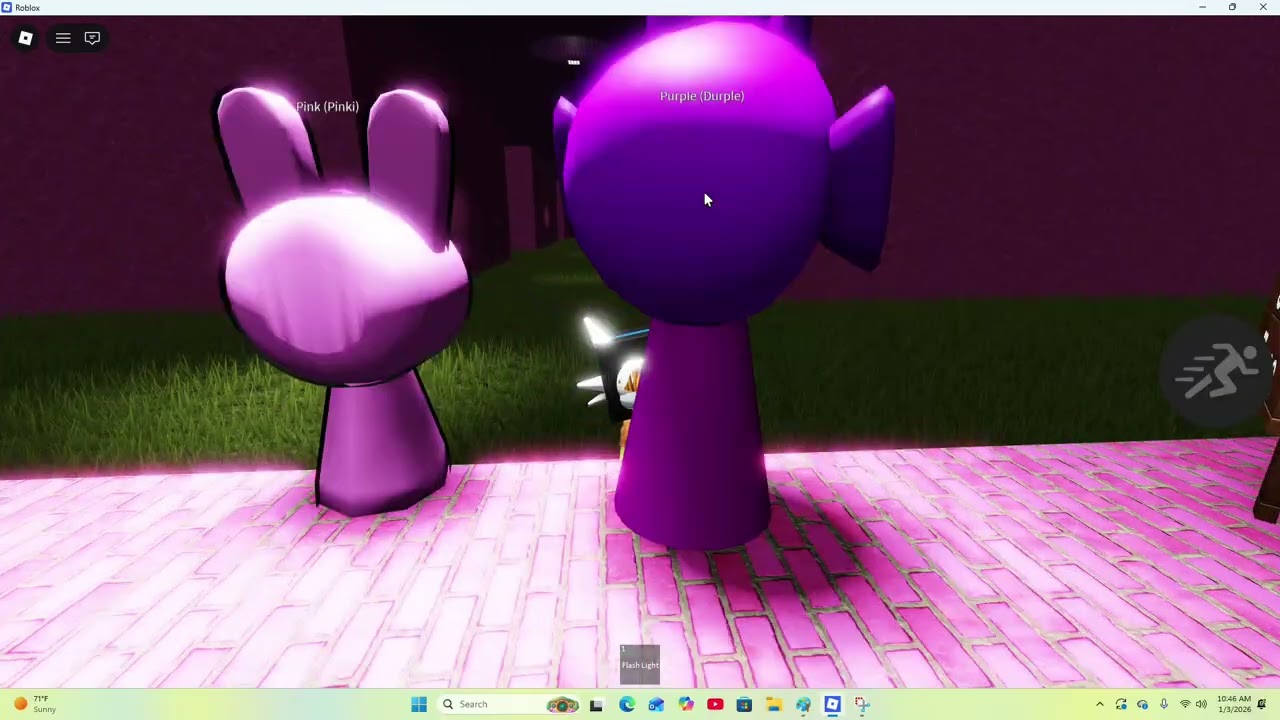The image size is (1280, 720).
Task: Launch Microsoft Edge from the taskbar
Action: click(626, 704)
